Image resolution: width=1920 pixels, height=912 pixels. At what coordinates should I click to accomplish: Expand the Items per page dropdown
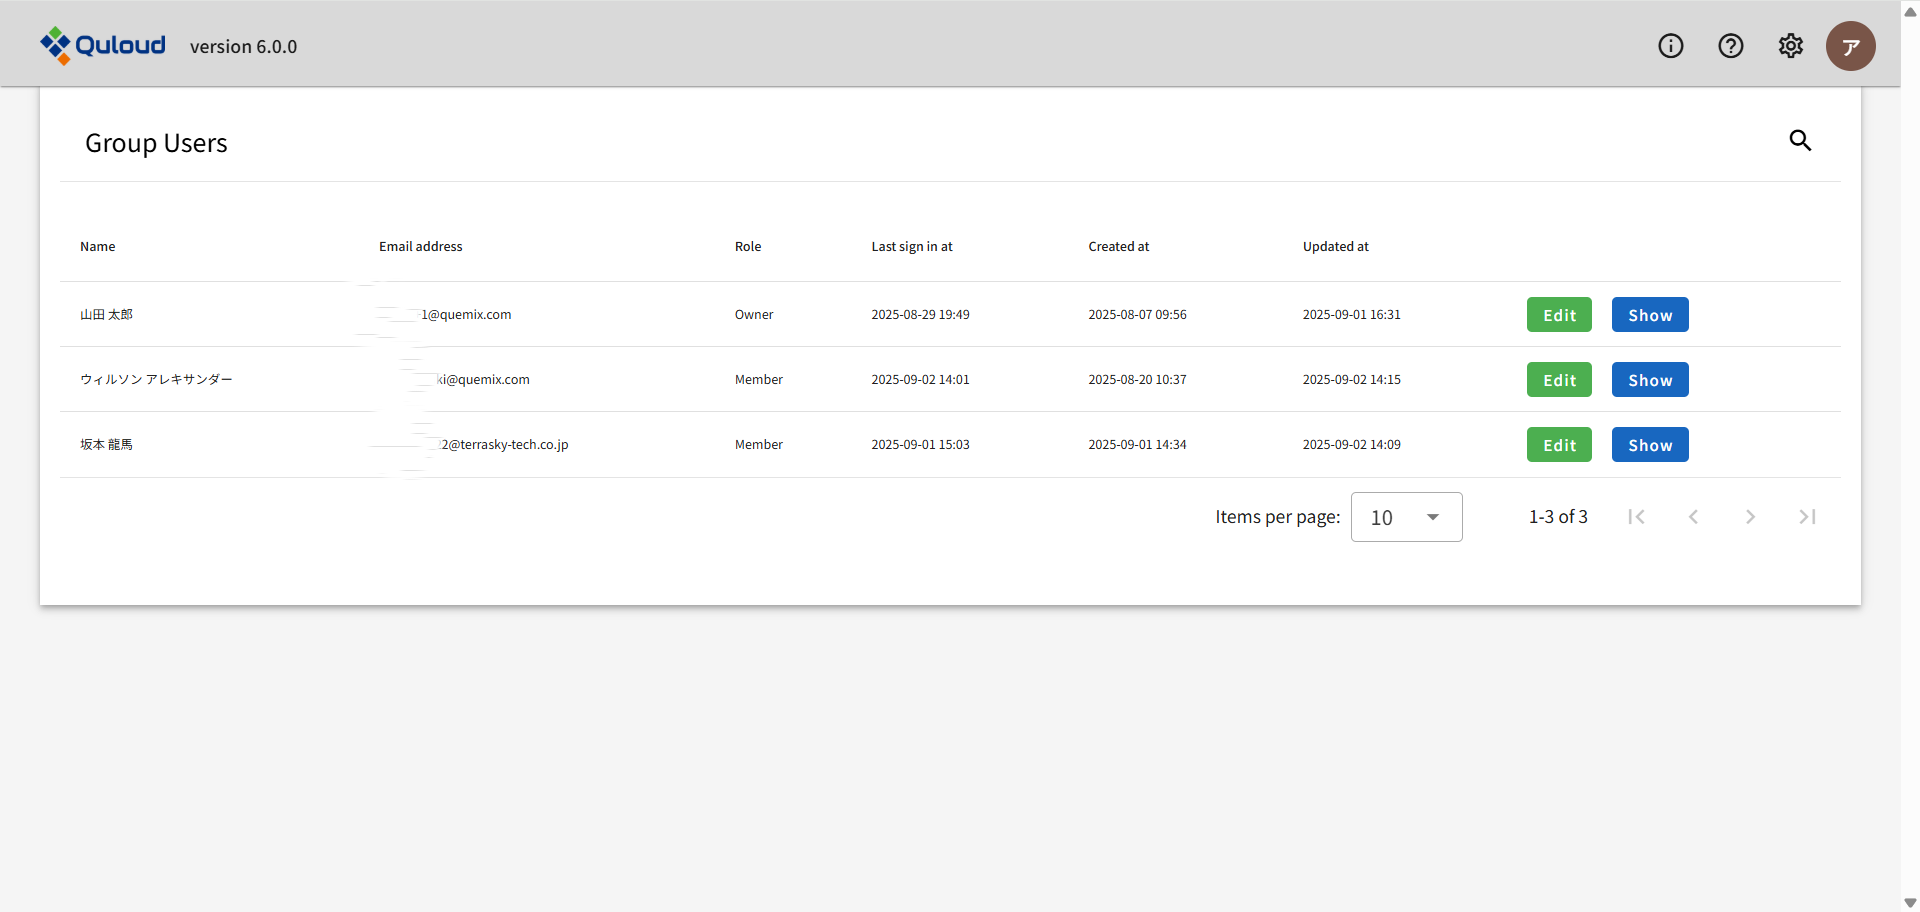1406,517
